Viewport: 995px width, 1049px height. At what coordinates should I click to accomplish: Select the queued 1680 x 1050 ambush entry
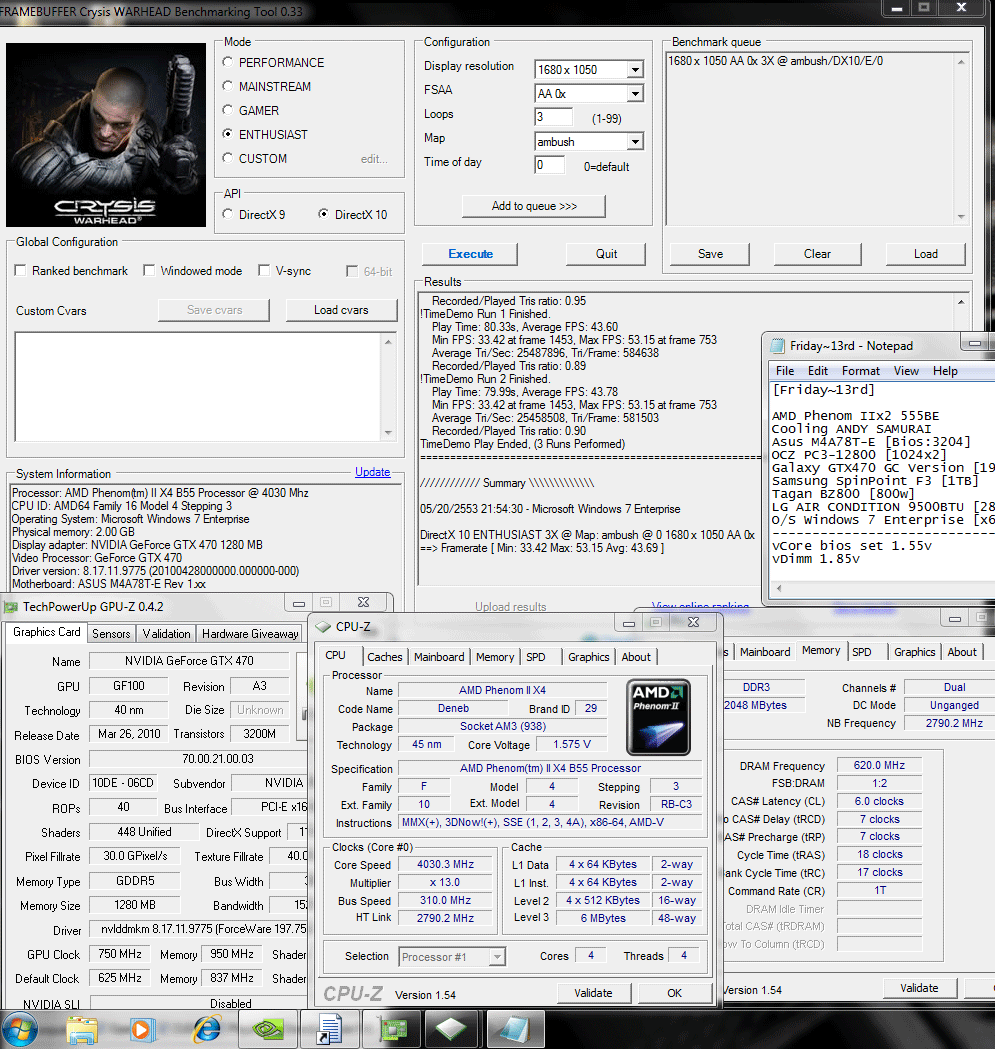pos(776,61)
